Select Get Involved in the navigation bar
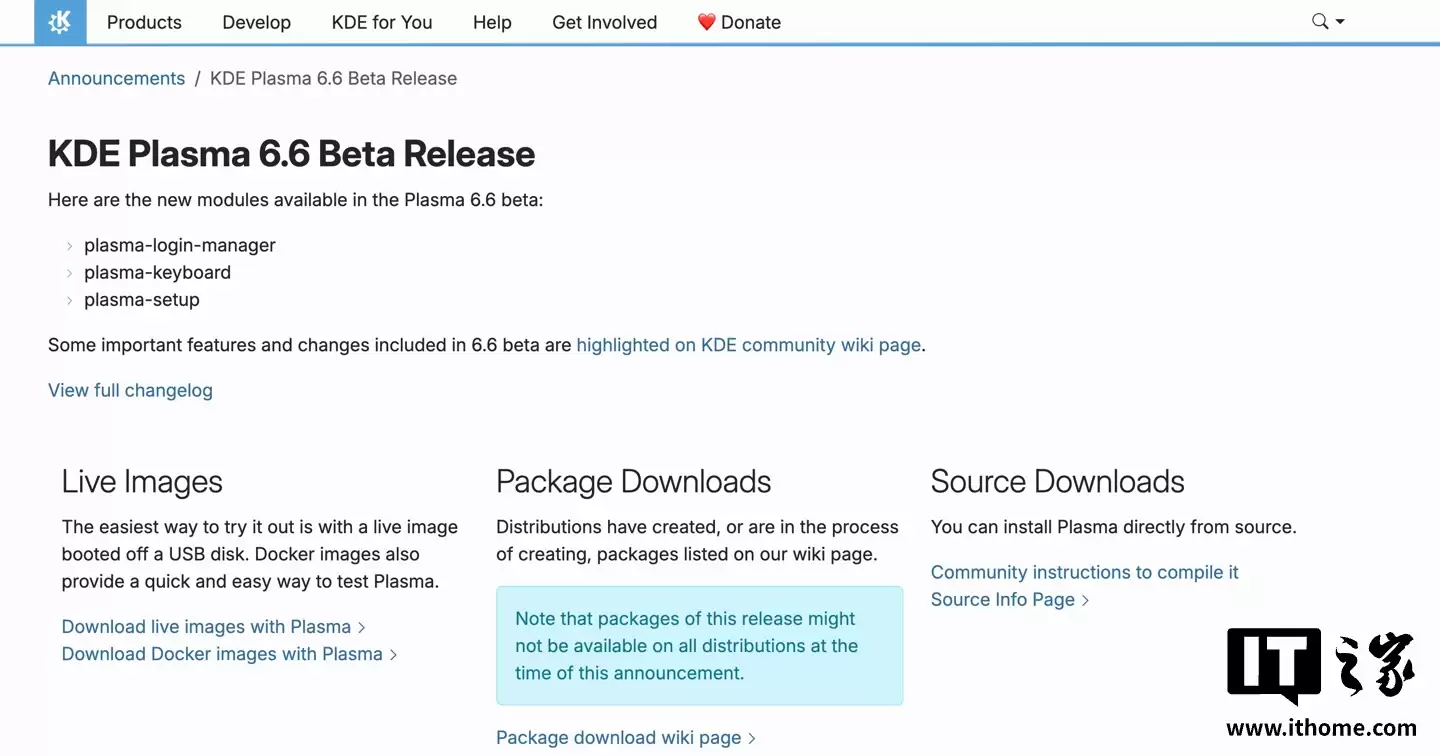This screenshot has height=756, width=1440. coord(604,21)
